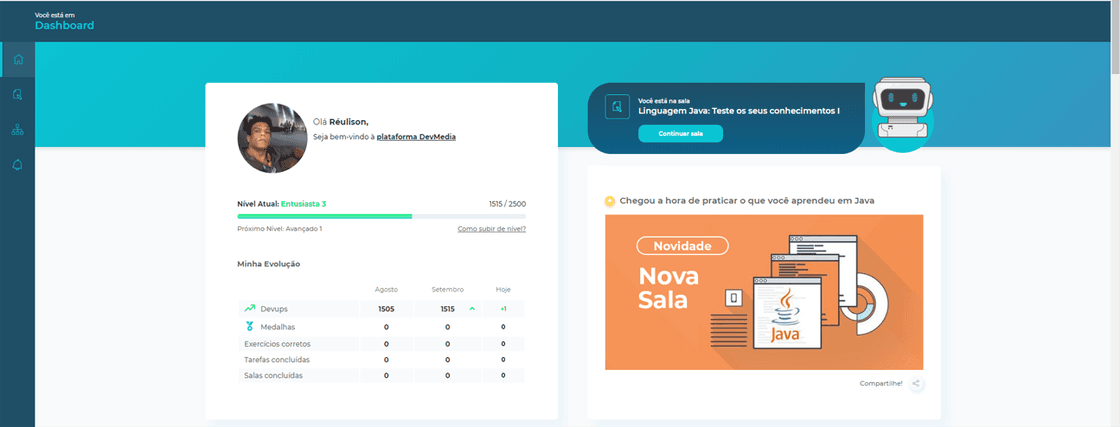Open the Nova Sala Java banner
Viewport: 1120px width, 427px height.
coord(764,292)
